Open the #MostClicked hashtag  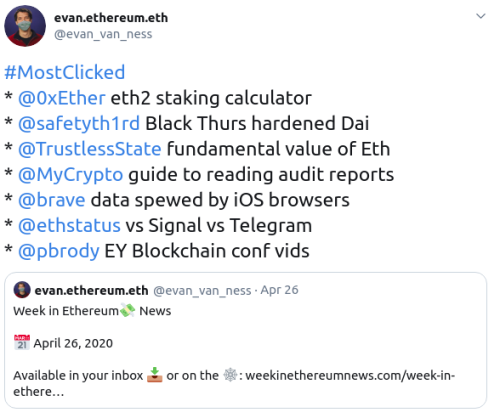pyautogui.click(x=65, y=72)
